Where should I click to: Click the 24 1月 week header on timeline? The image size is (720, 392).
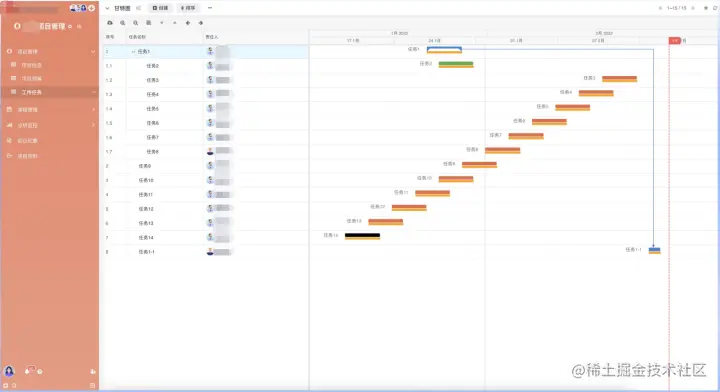434,41
